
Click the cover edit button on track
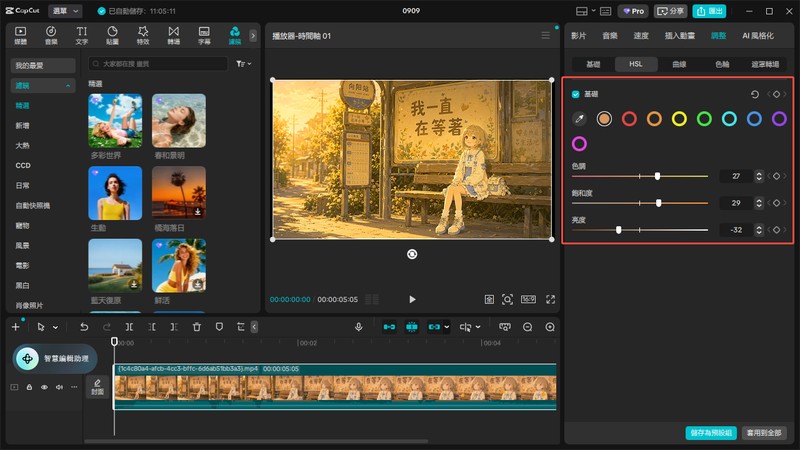(x=97, y=387)
